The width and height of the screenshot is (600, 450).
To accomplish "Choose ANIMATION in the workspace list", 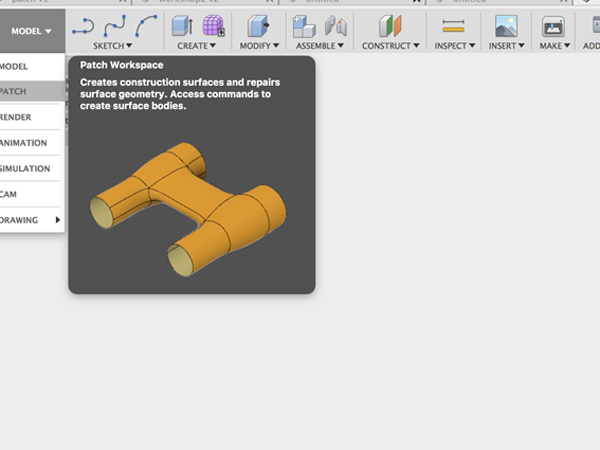I will (x=32, y=143).
